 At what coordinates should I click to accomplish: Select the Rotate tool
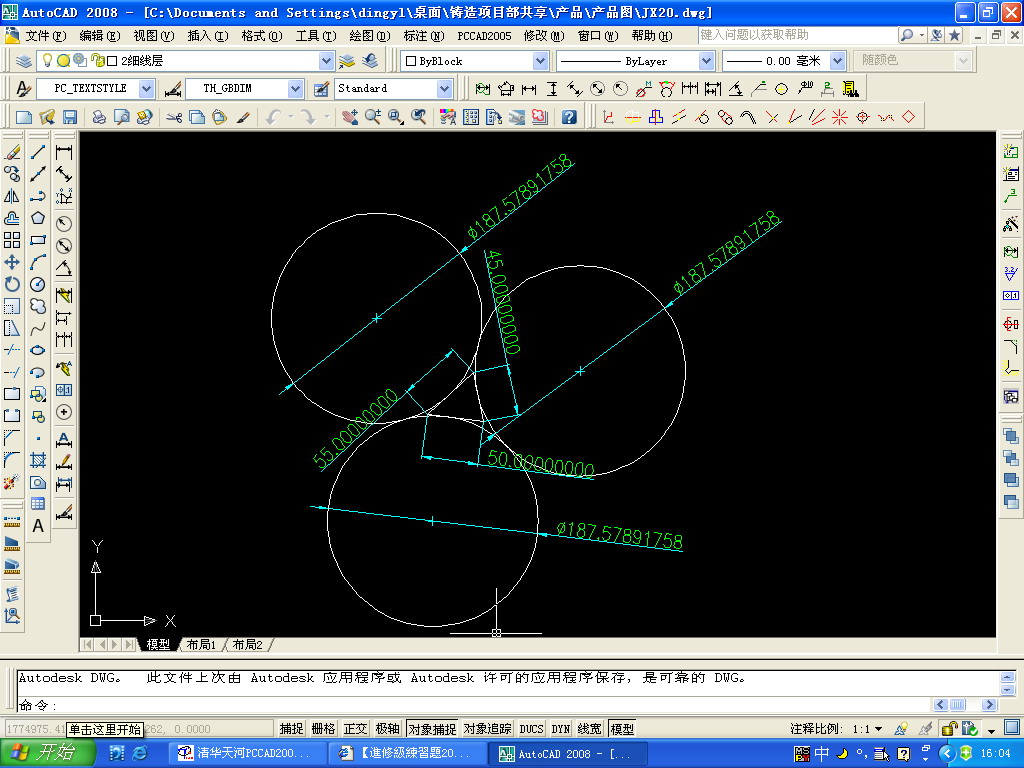point(12,285)
